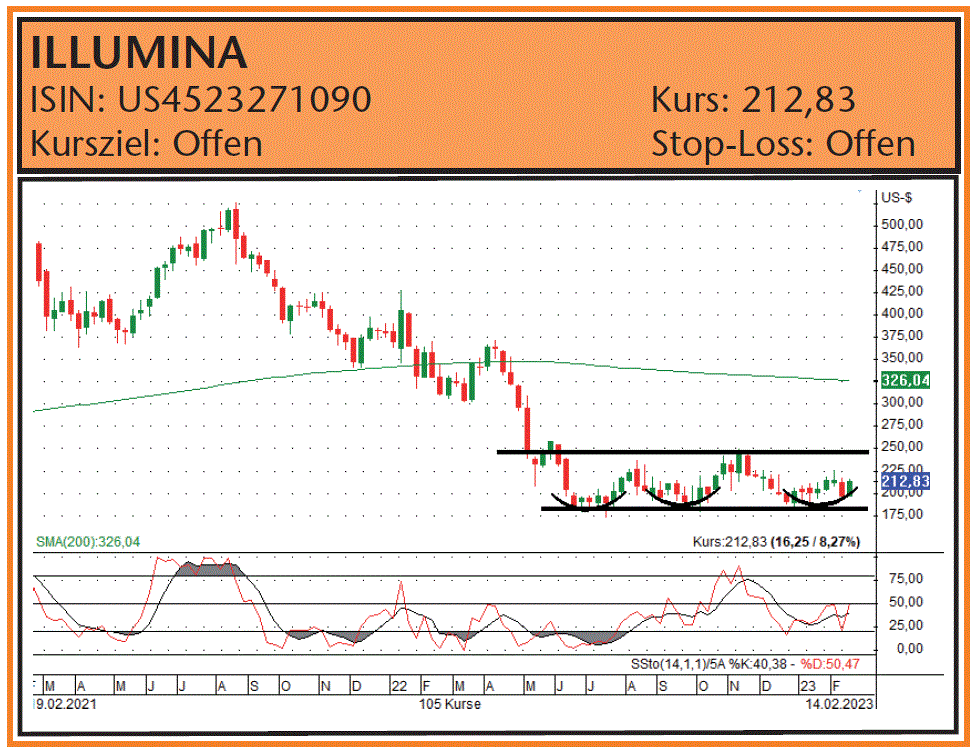Select the 250,00 price axis label
This screenshot has height=750, width=977.
pos(902,447)
